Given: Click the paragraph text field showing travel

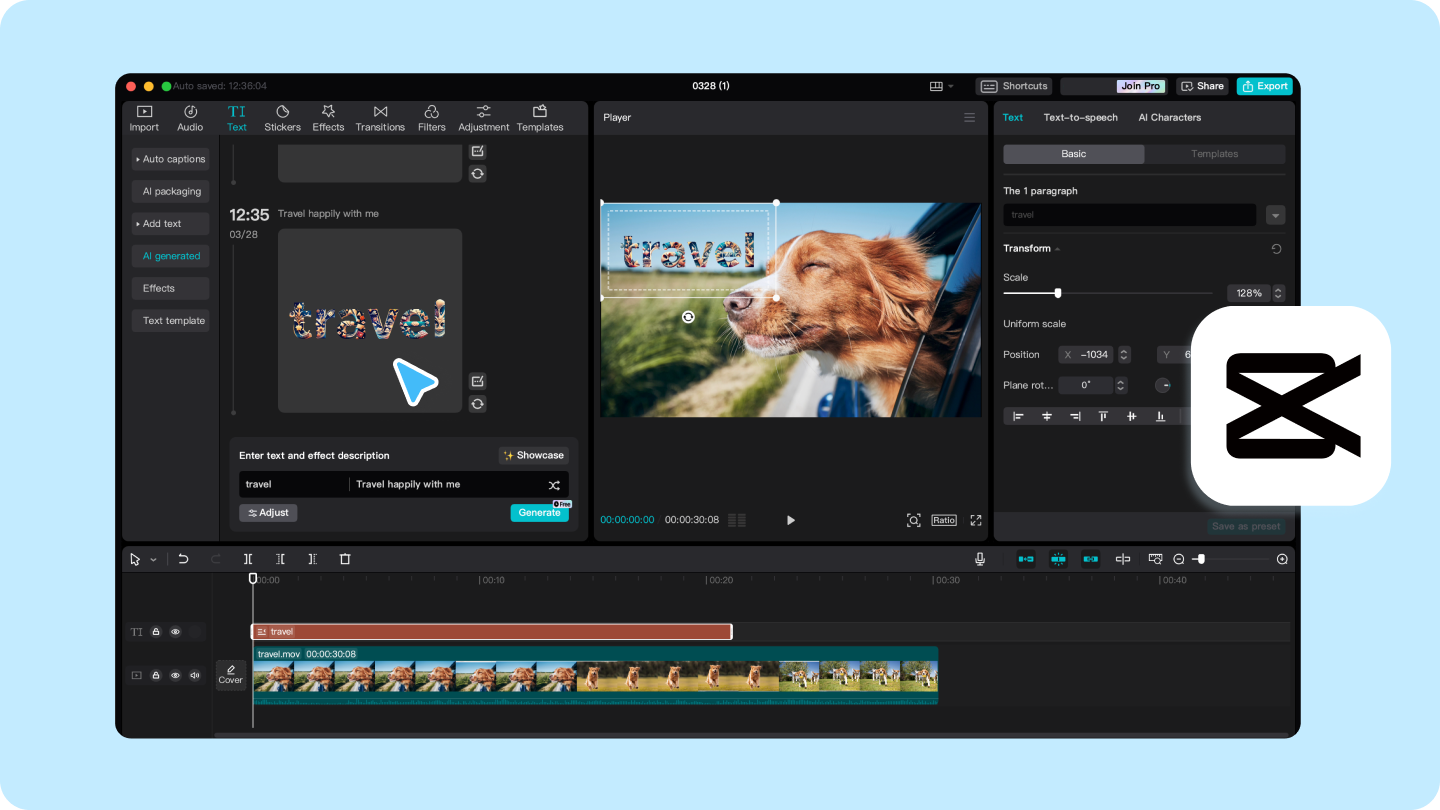Looking at the screenshot, I should 1130,215.
